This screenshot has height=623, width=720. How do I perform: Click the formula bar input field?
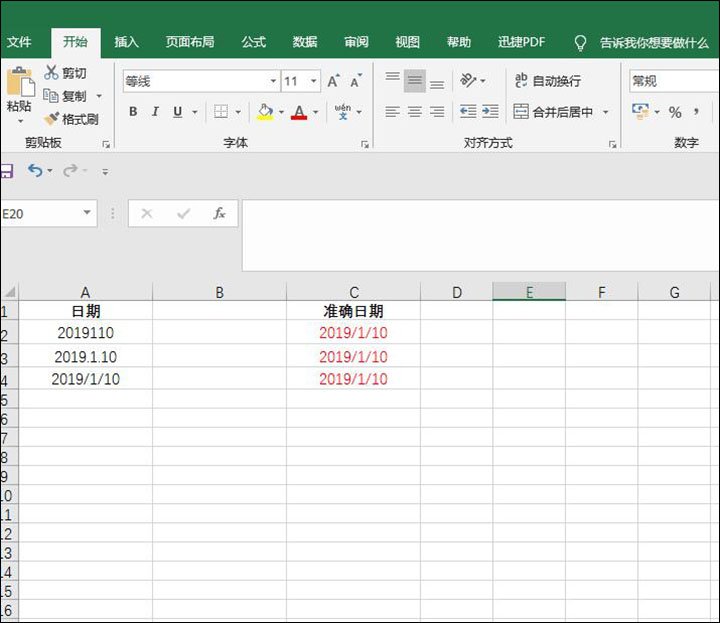480,235
